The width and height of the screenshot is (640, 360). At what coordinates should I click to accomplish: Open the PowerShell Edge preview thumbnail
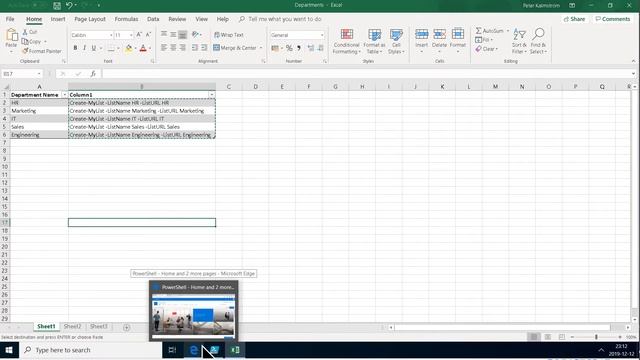193,311
